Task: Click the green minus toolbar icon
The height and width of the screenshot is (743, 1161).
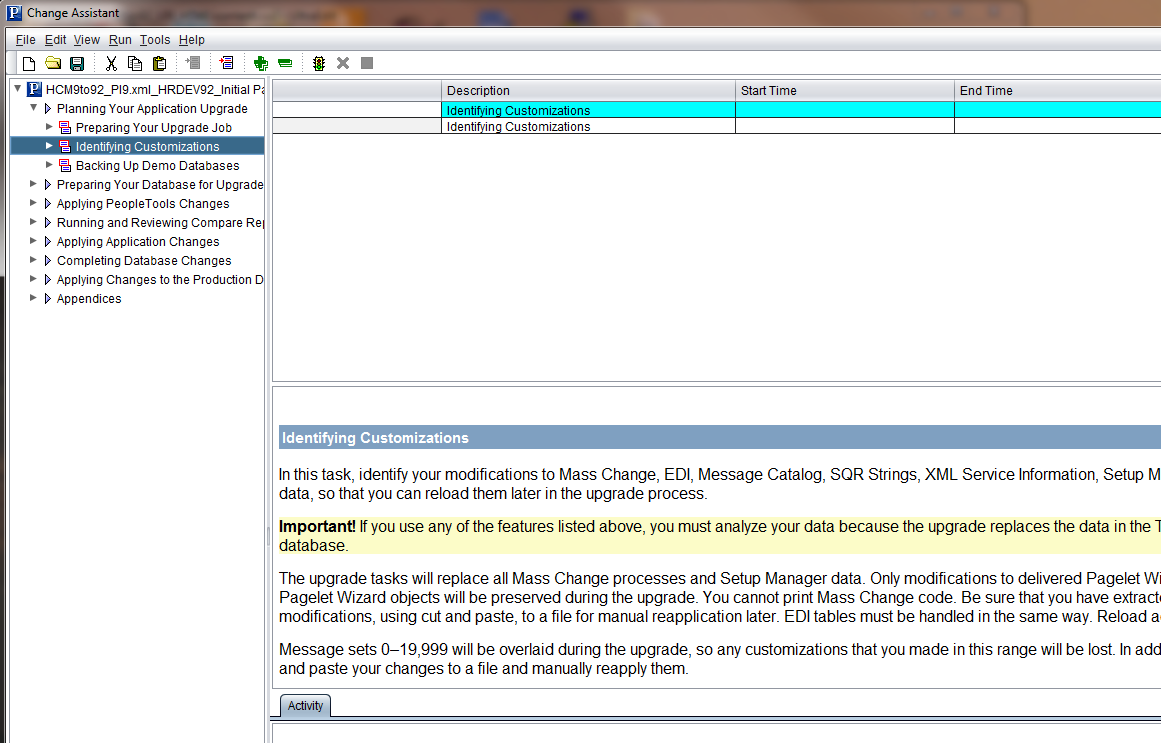Action: [285, 64]
